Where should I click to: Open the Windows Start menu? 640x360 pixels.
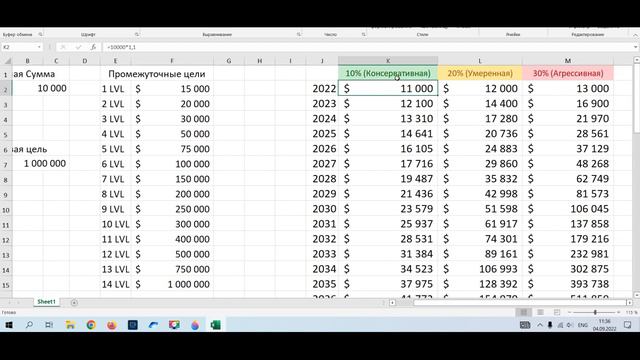click(9, 325)
